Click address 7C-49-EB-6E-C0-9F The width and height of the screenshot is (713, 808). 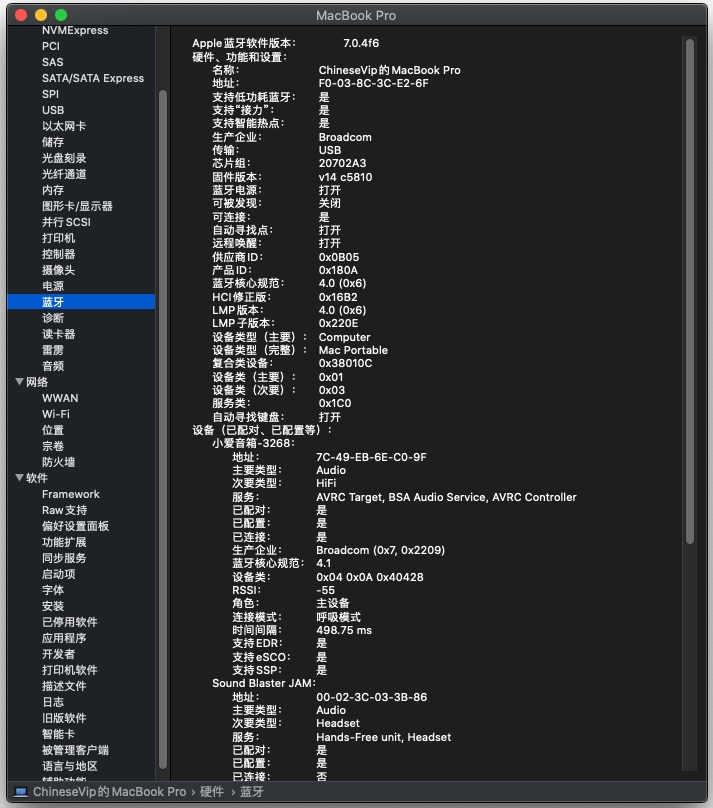tap(371, 457)
